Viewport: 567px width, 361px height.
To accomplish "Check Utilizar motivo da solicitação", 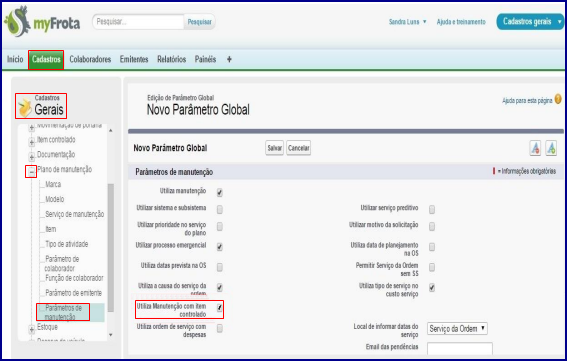I will (x=432, y=226).
